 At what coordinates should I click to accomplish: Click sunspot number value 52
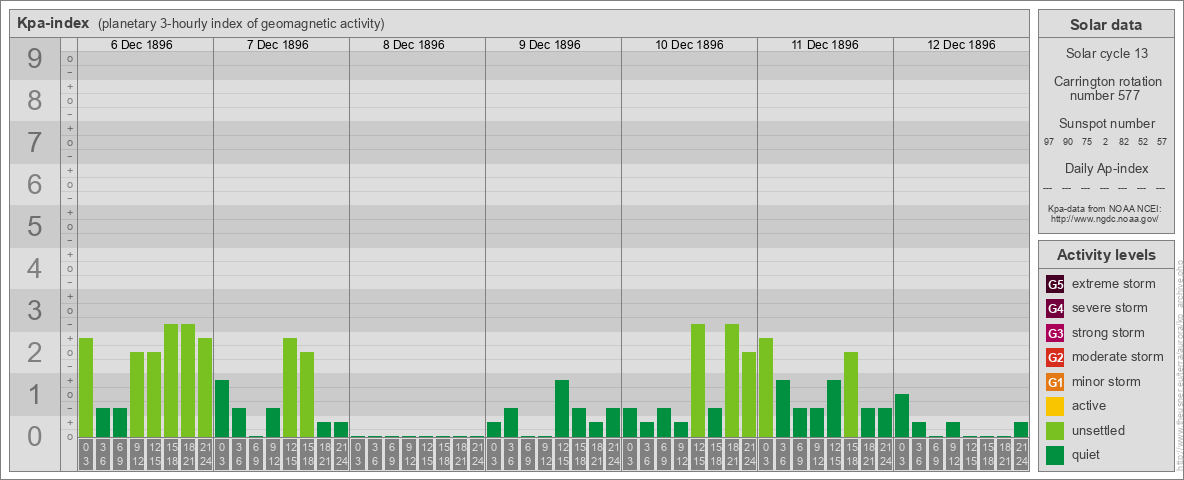[1142, 142]
